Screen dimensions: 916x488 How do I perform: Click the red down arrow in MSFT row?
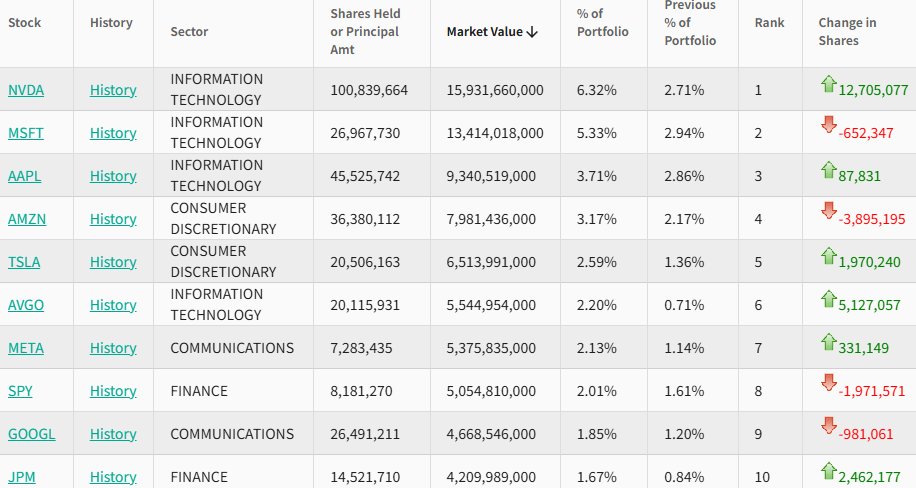(x=827, y=125)
